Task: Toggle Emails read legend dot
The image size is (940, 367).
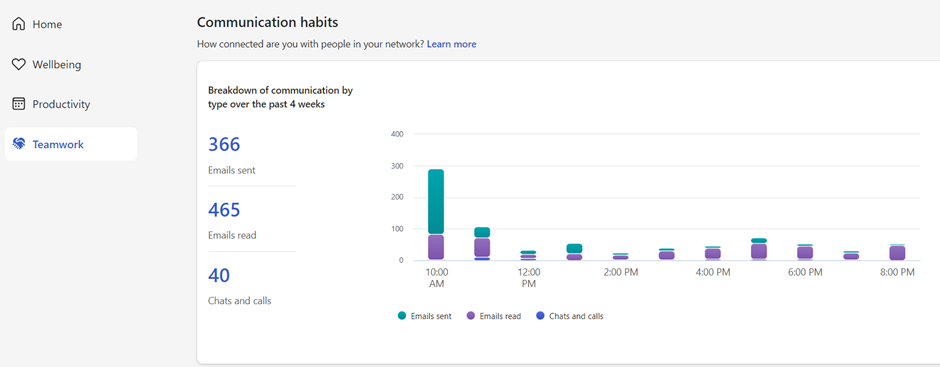Action: pyautogui.click(x=471, y=315)
